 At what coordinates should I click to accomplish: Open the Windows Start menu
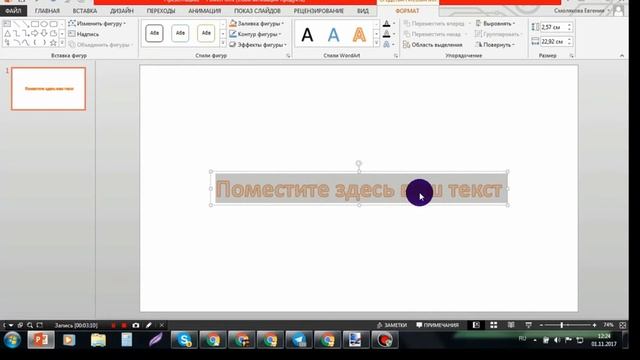12,340
